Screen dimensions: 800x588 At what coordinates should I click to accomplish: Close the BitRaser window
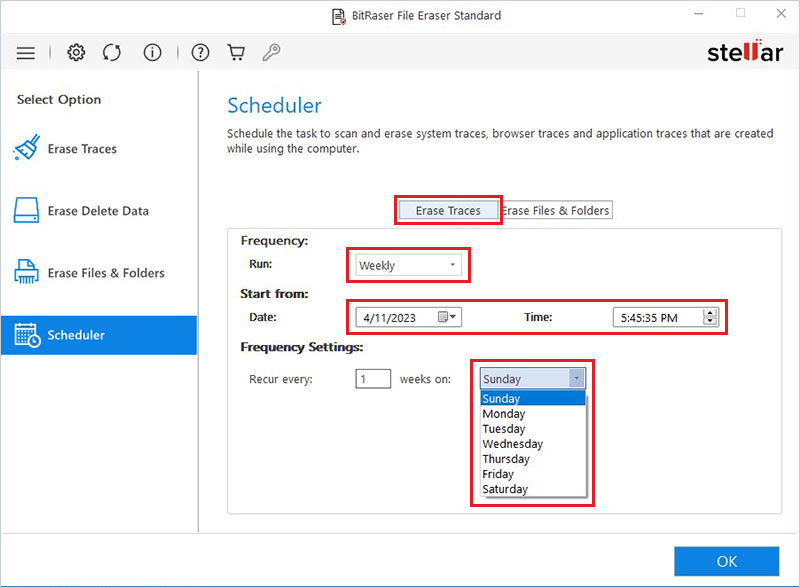[x=781, y=14]
